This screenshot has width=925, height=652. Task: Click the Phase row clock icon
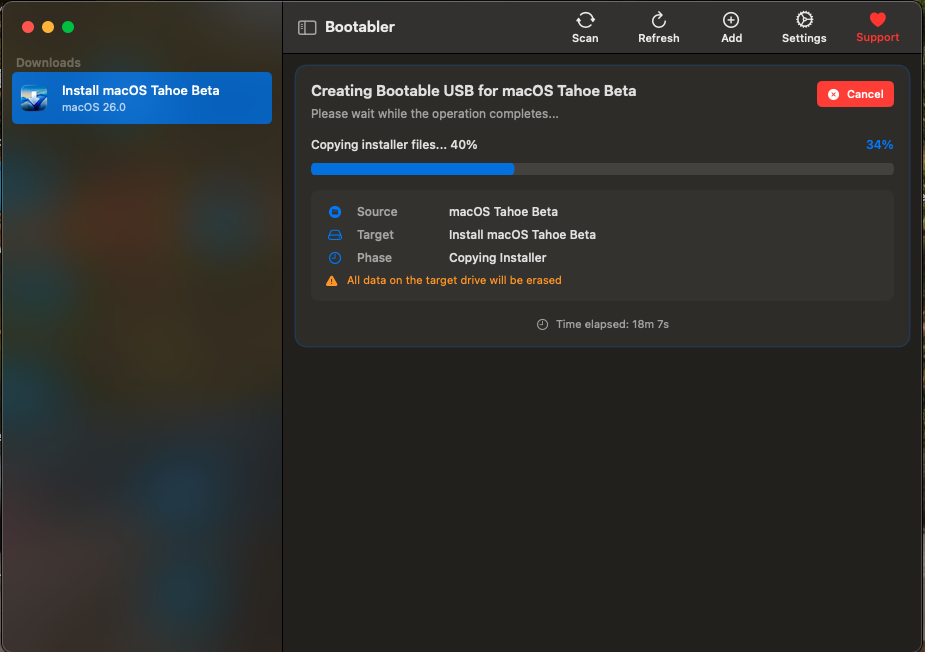point(334,258)
